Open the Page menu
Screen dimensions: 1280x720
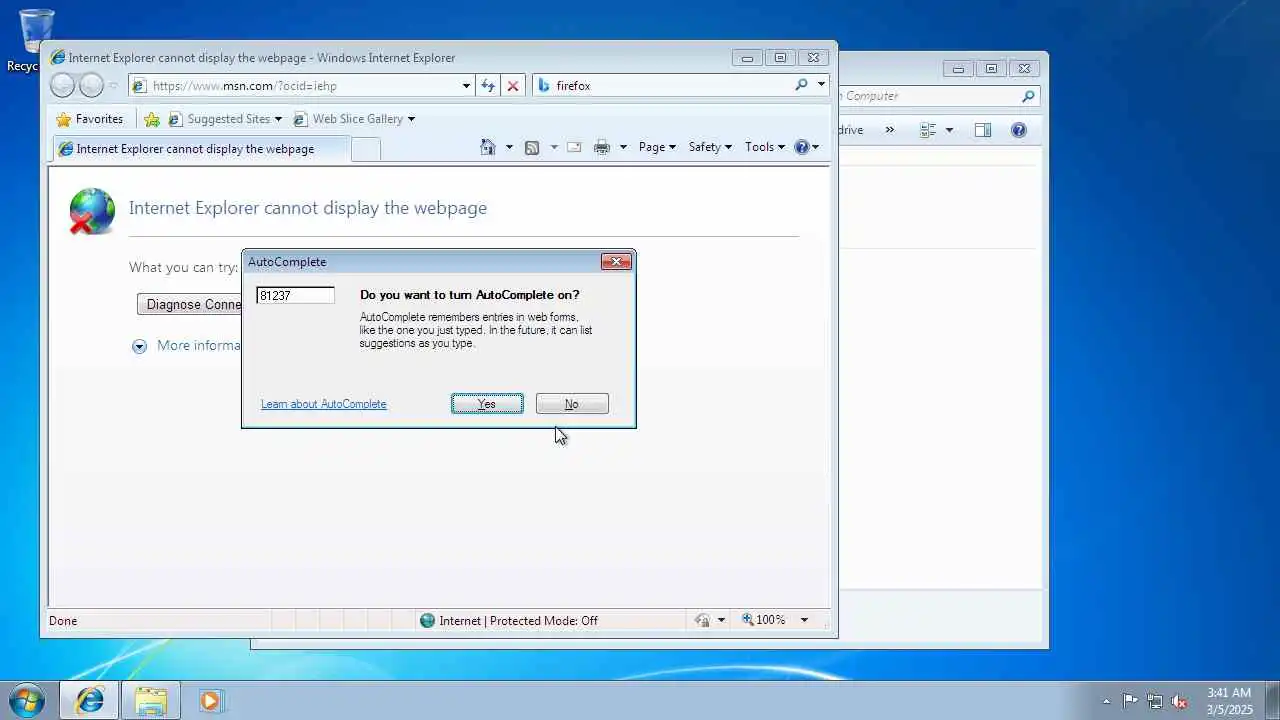pos(657,147)
